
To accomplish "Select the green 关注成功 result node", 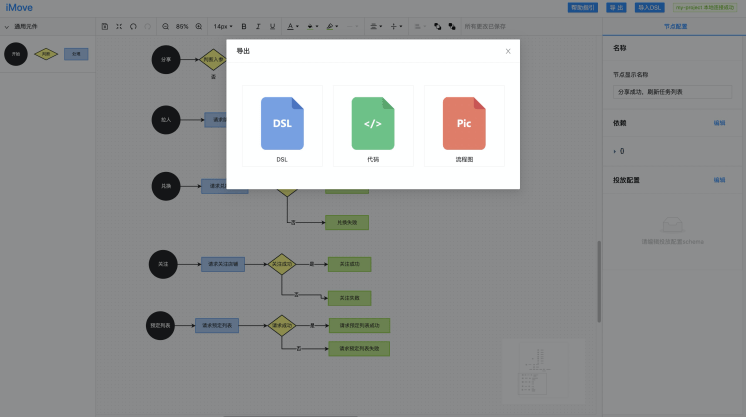I will click(349, 264).
